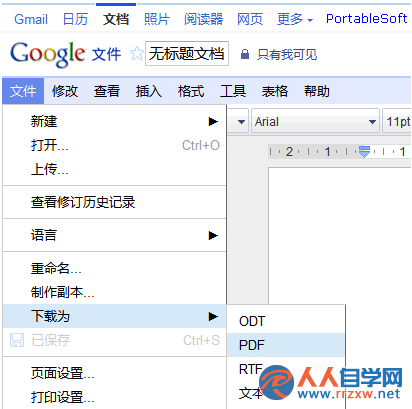Image resolution: width=412 pixels, height=409 pixels.
Task: Choose 制作副本... menu entry
Action: tap(114, 292)
